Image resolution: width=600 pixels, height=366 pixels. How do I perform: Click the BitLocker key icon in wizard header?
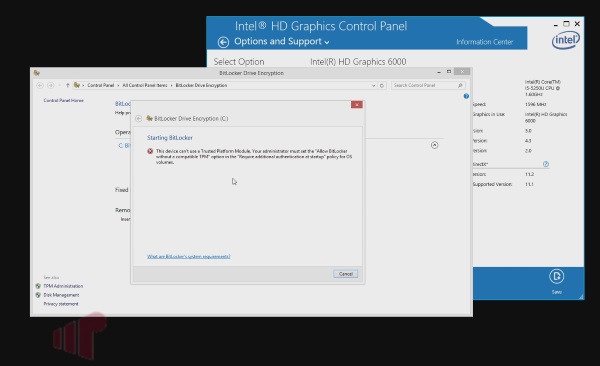point(150,118)
